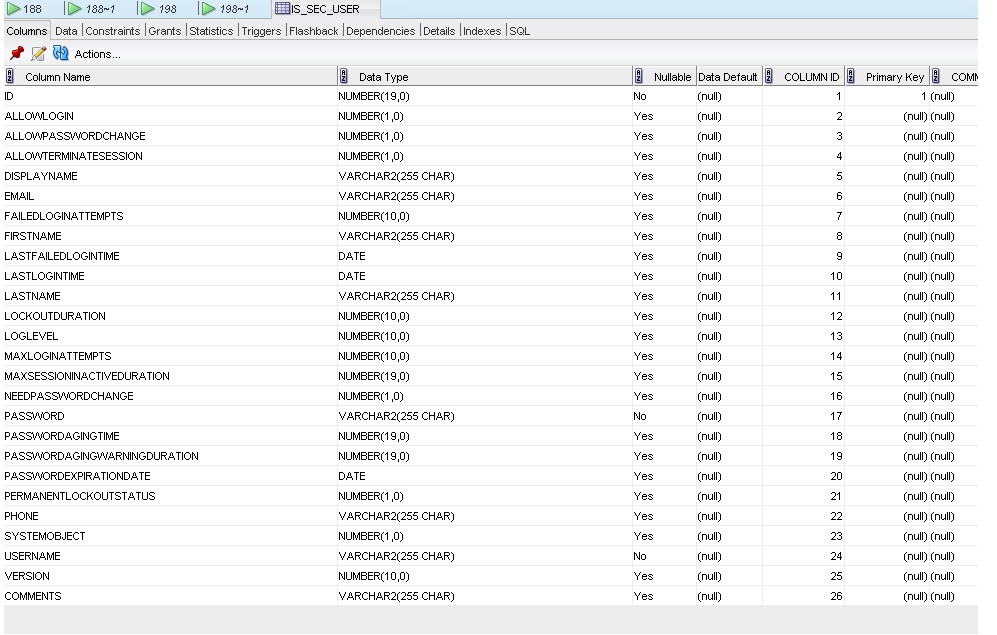997x635 pixels.
Task: Click the sort icon on the Nullable header
Action: coord(638,76)
